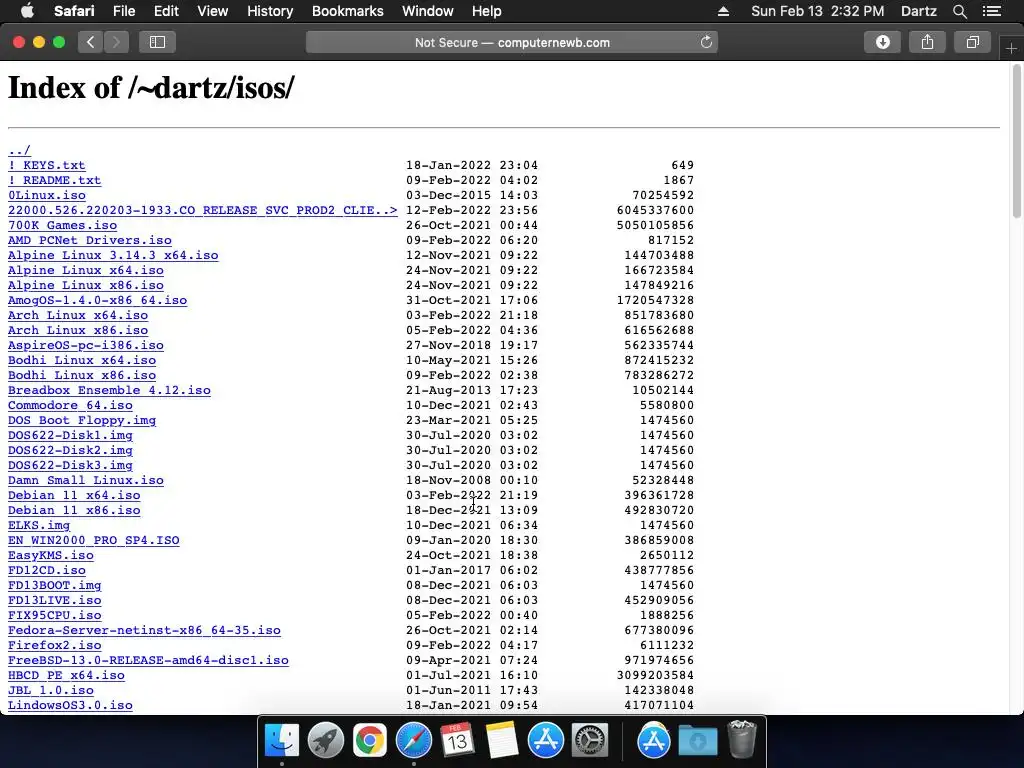Open ! README.txt link
The height and width of the screenshot is (768, 1024).
click(54, 180)
